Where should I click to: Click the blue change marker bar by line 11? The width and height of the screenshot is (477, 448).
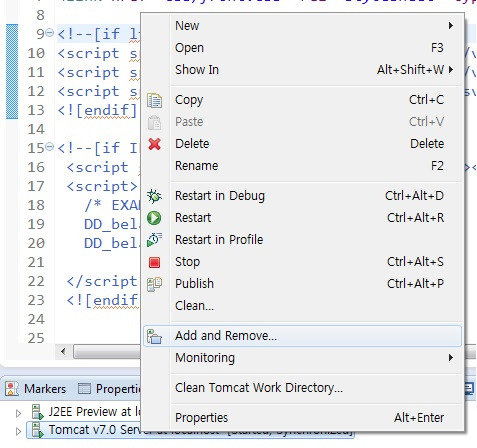click(12, 72)
